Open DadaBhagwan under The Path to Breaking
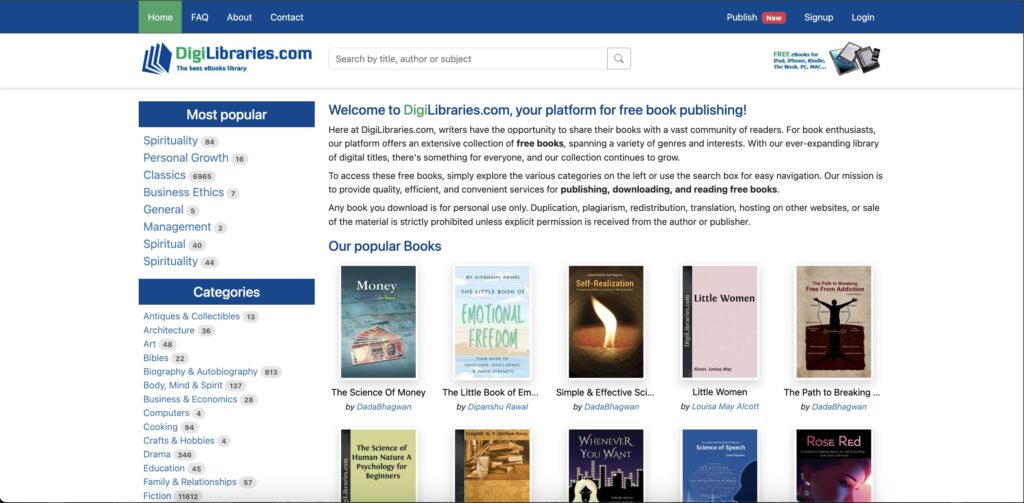Viewport: 1024px width, 503px height. coord(839,407)
